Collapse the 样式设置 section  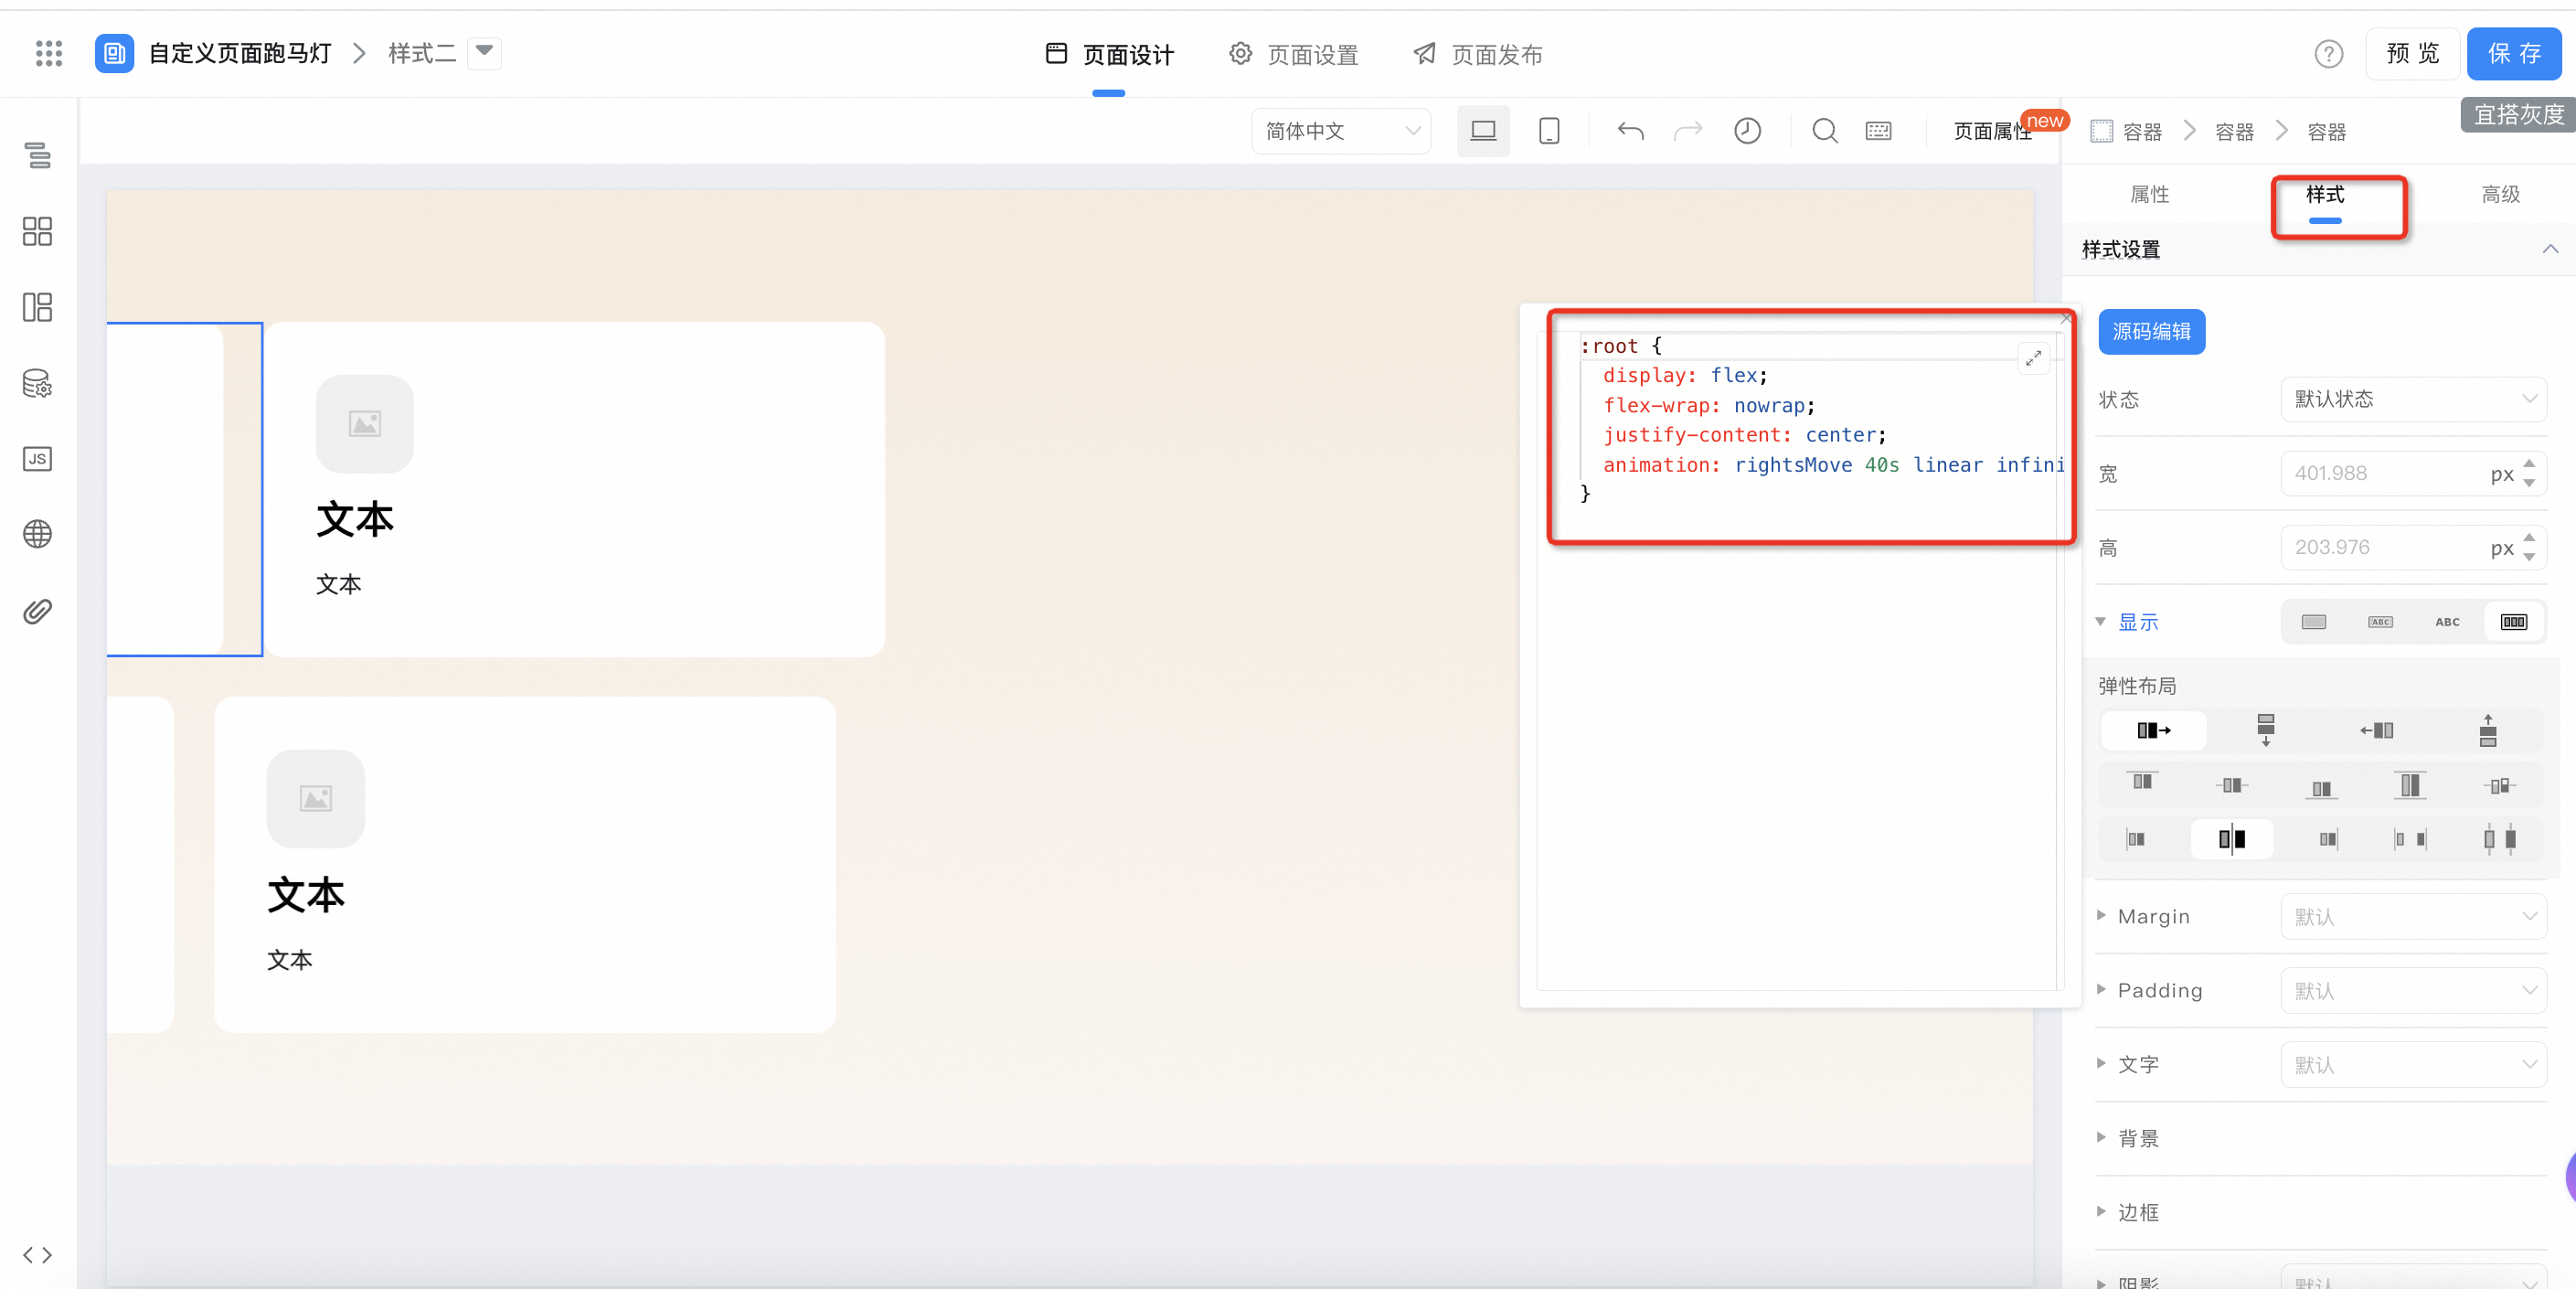(2550, 249)
